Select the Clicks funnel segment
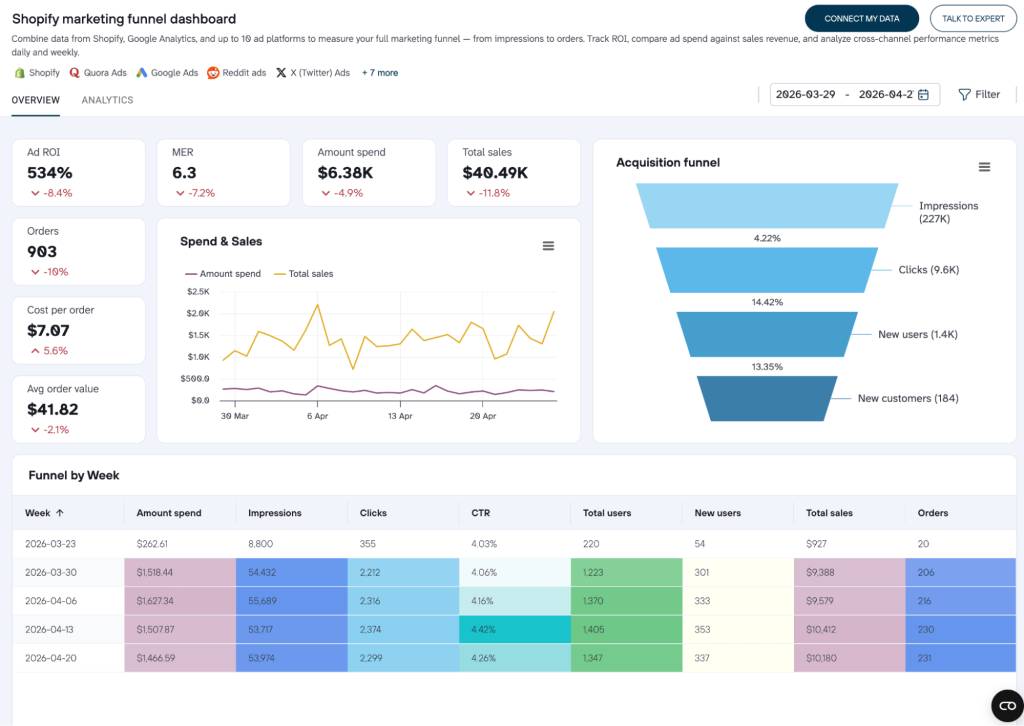This screenshot has width=1024, height=726. pyautogui.click(x=767, y=270)
